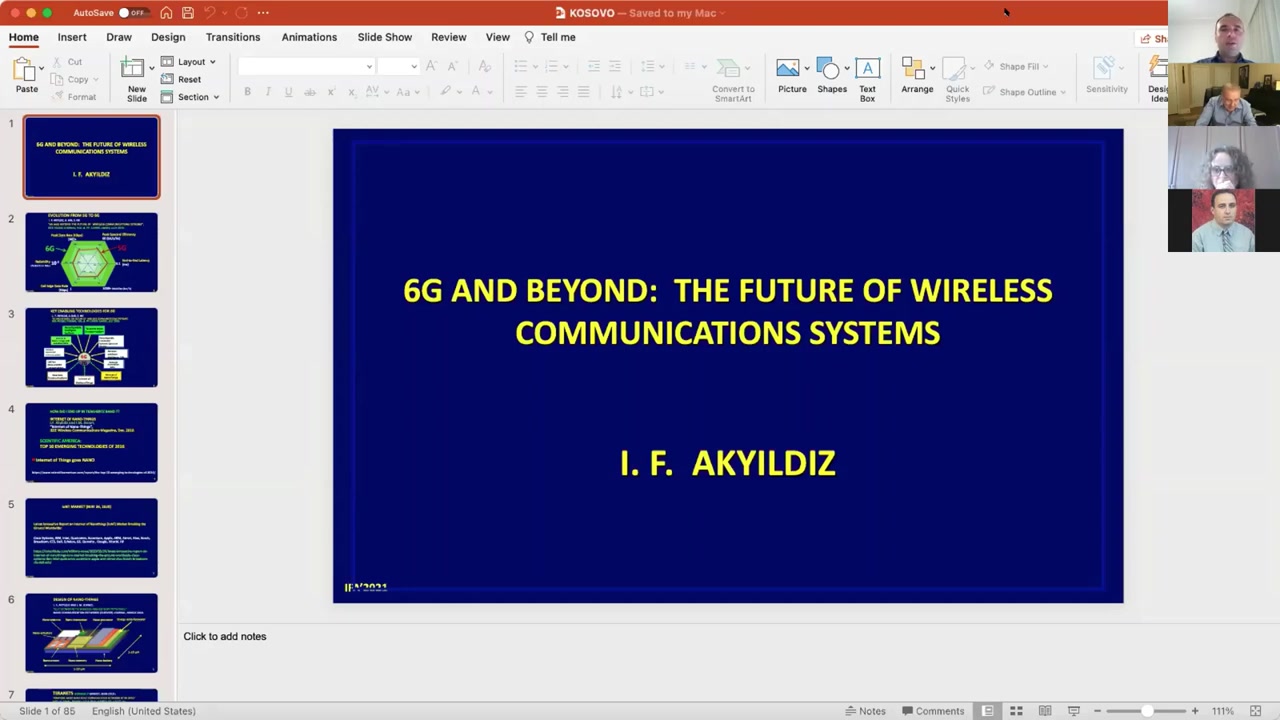The height and width of the screenshot is (720, 1280).
Task: Switch to the Slide Show tab
Action: (x=385, y=37)
